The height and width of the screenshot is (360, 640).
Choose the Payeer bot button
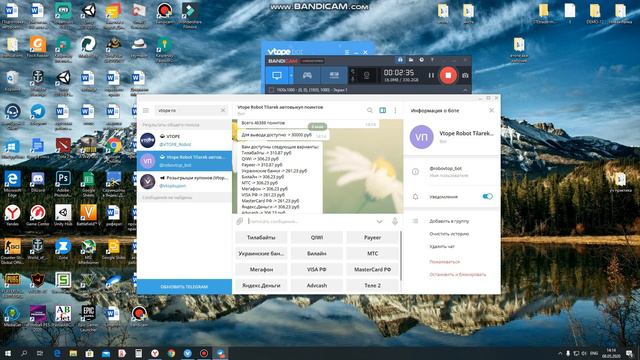click(x=372, y=237)
